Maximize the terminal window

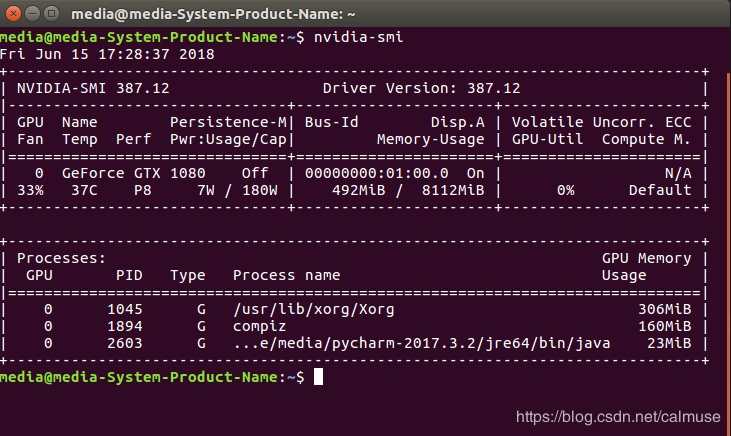(51, 14)
